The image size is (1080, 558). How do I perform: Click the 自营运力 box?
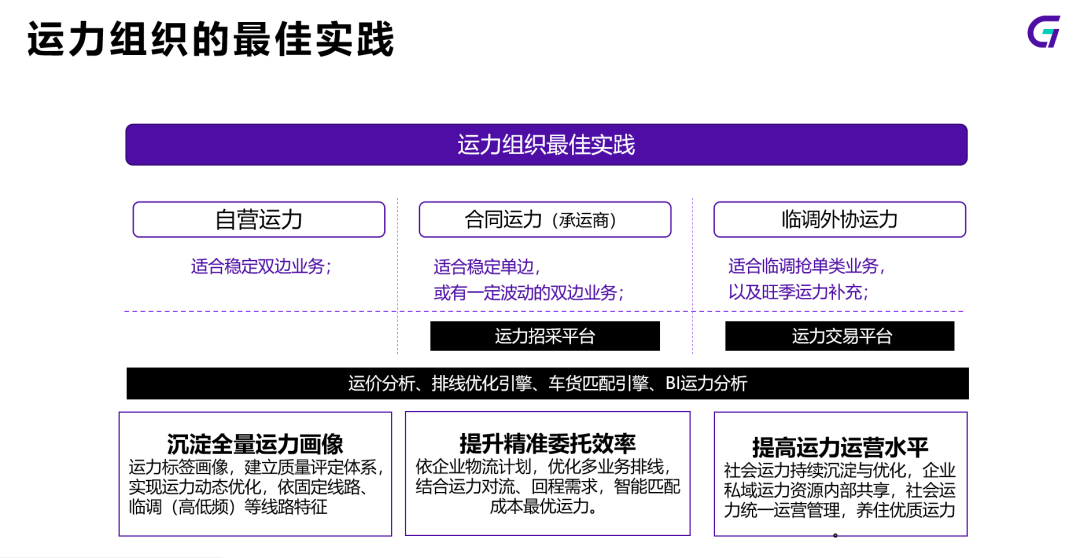click(259, 220)
